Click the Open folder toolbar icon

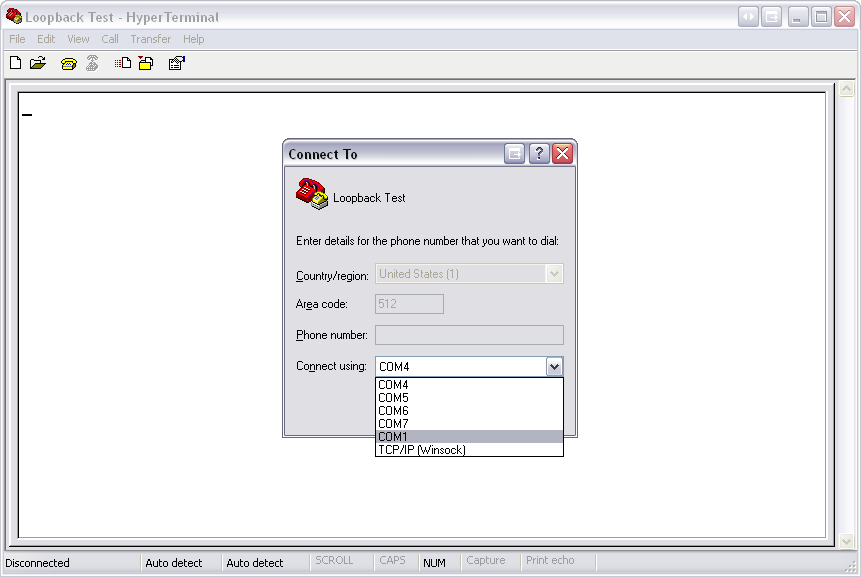(38, 63)
